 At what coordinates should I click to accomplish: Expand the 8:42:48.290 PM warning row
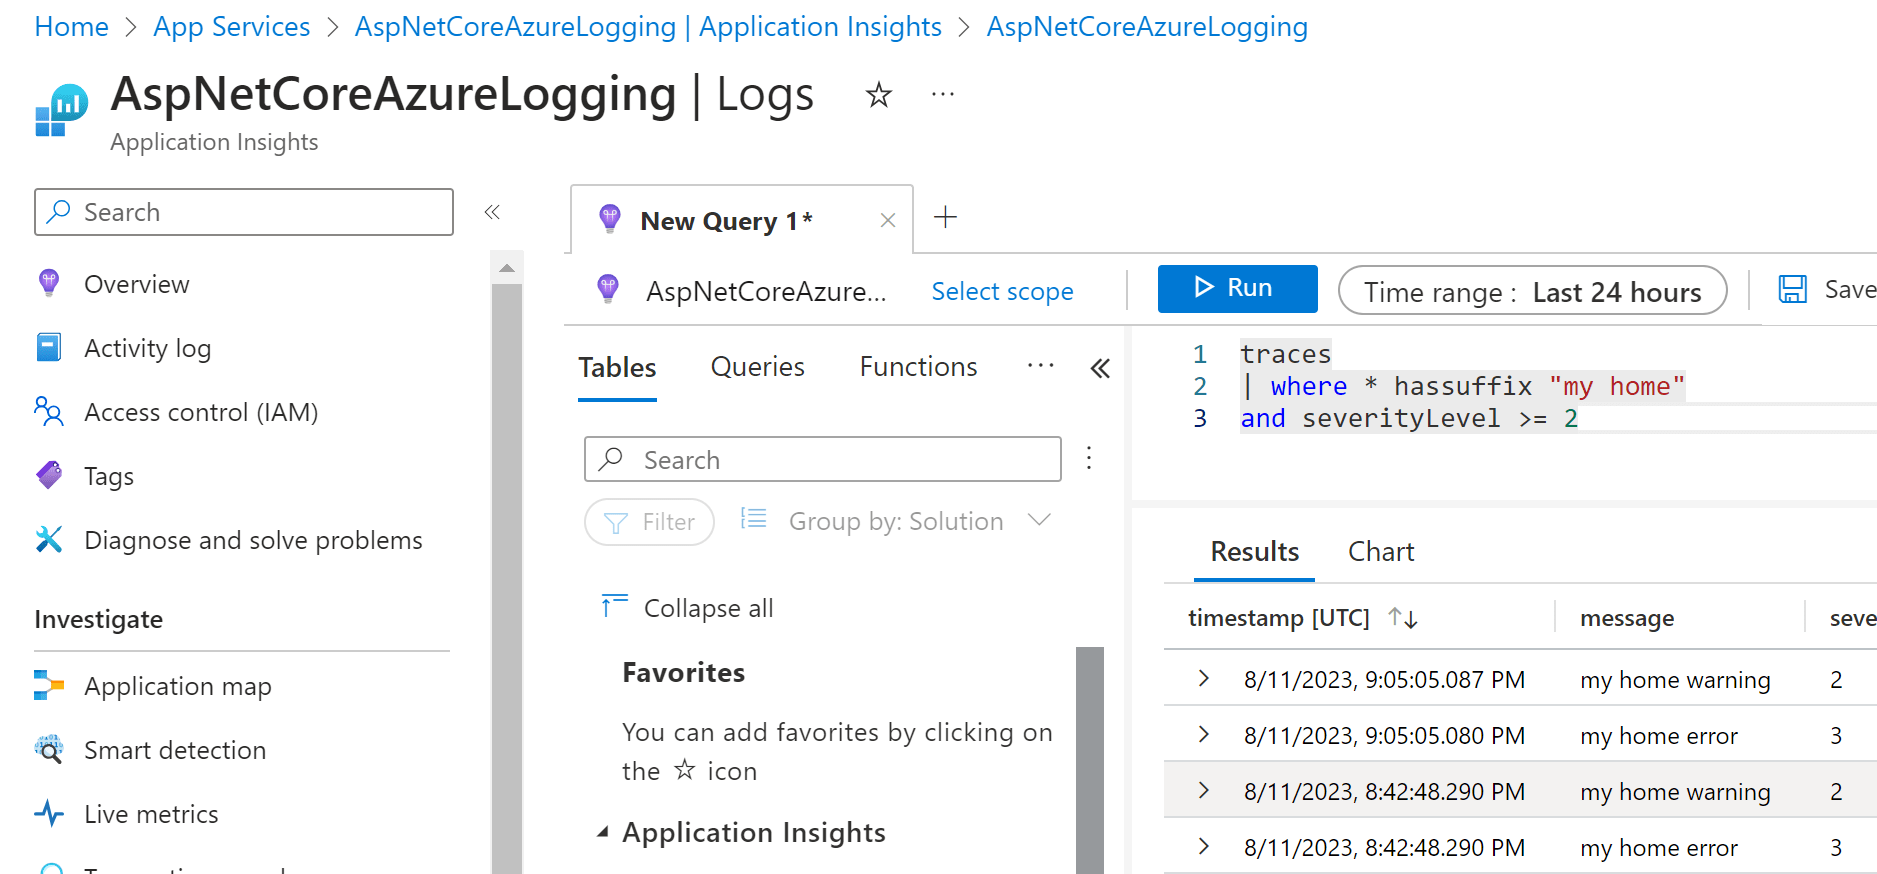click(1204, 791)
